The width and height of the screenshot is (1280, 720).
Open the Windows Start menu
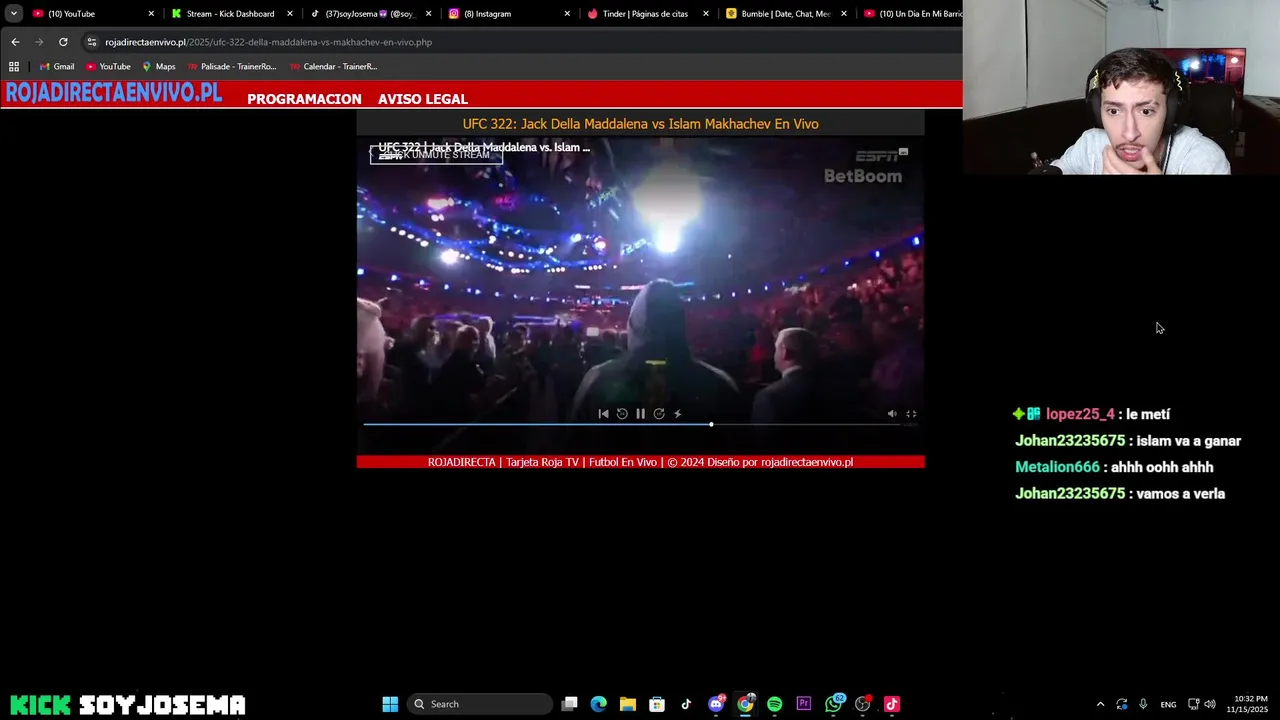(390, 704)
